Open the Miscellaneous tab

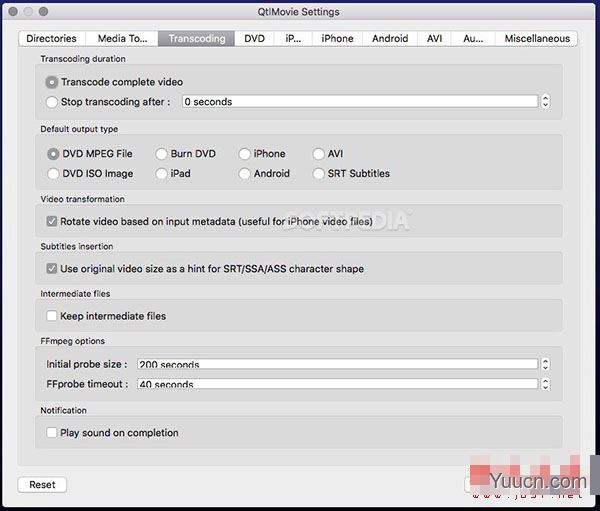[536, 39]
